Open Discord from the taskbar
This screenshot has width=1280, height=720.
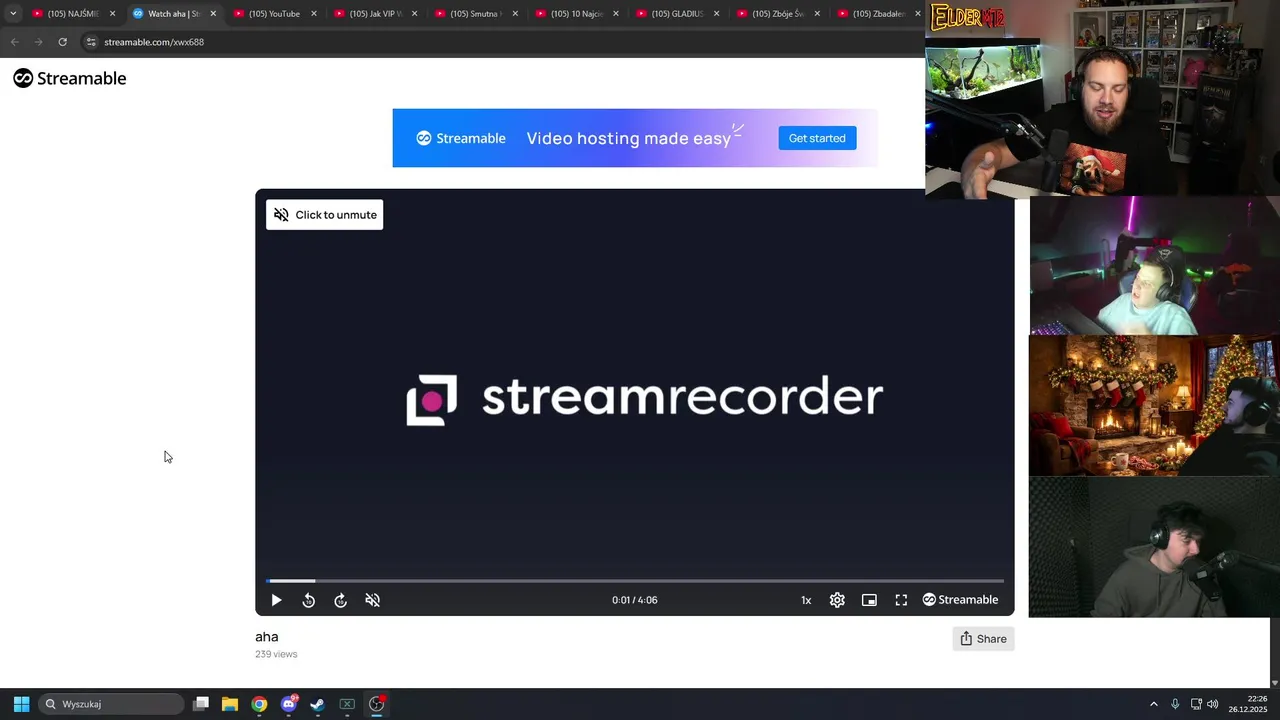click(x=289, y=704)
